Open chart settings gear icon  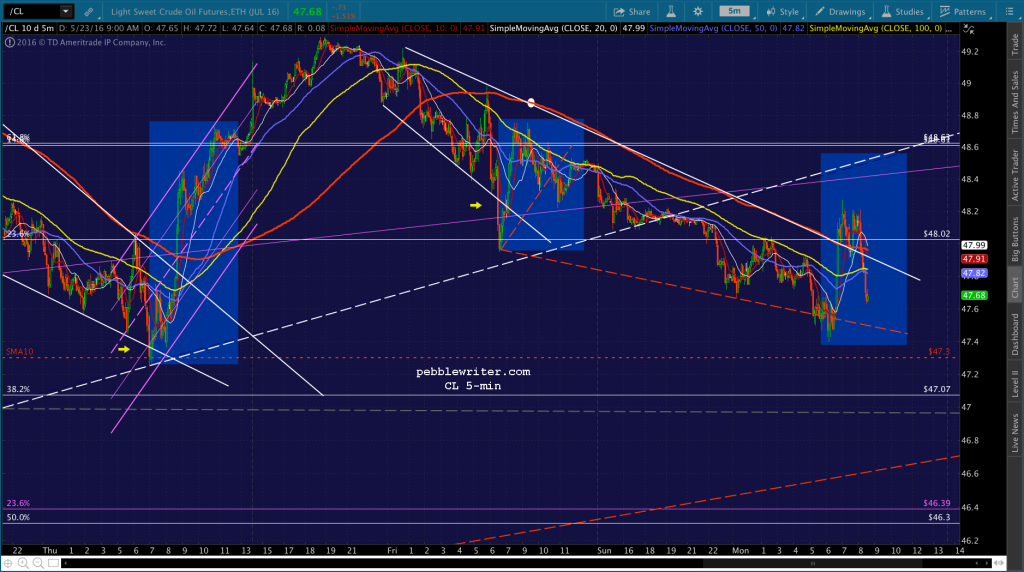(697, 12)
